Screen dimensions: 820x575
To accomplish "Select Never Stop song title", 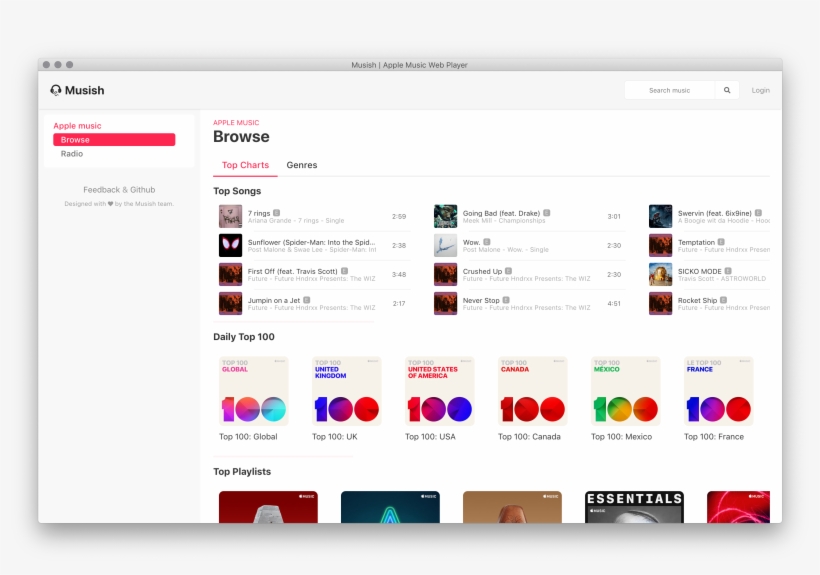I will [x=481, y=301].
